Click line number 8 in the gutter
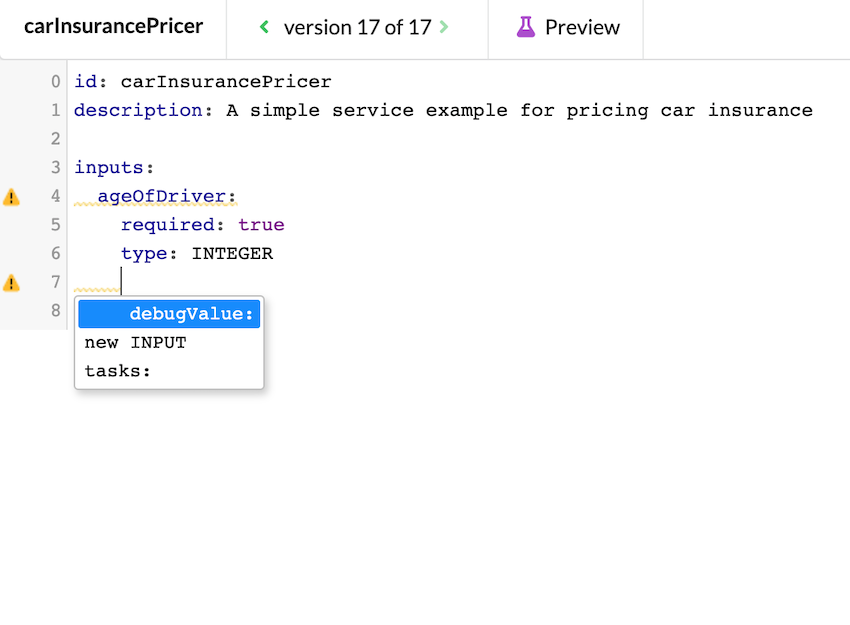 55,311
